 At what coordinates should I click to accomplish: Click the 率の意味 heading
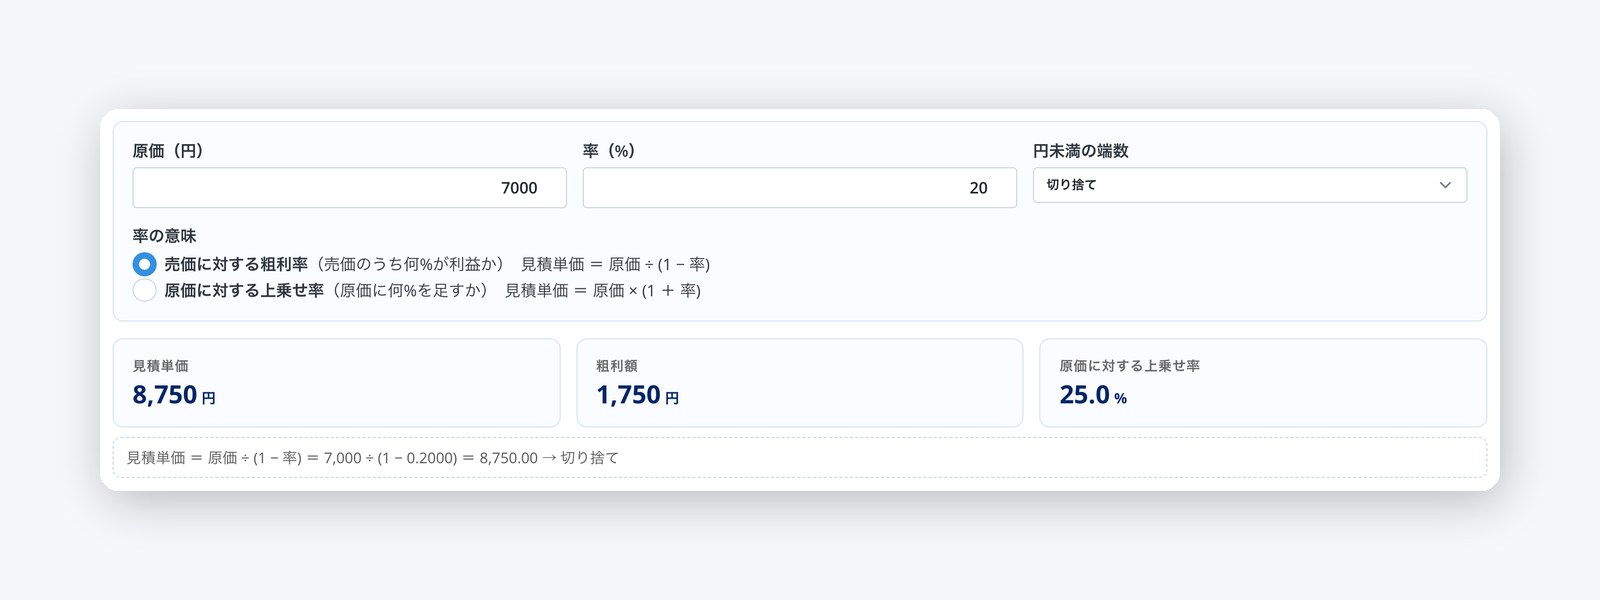[164, 236]
